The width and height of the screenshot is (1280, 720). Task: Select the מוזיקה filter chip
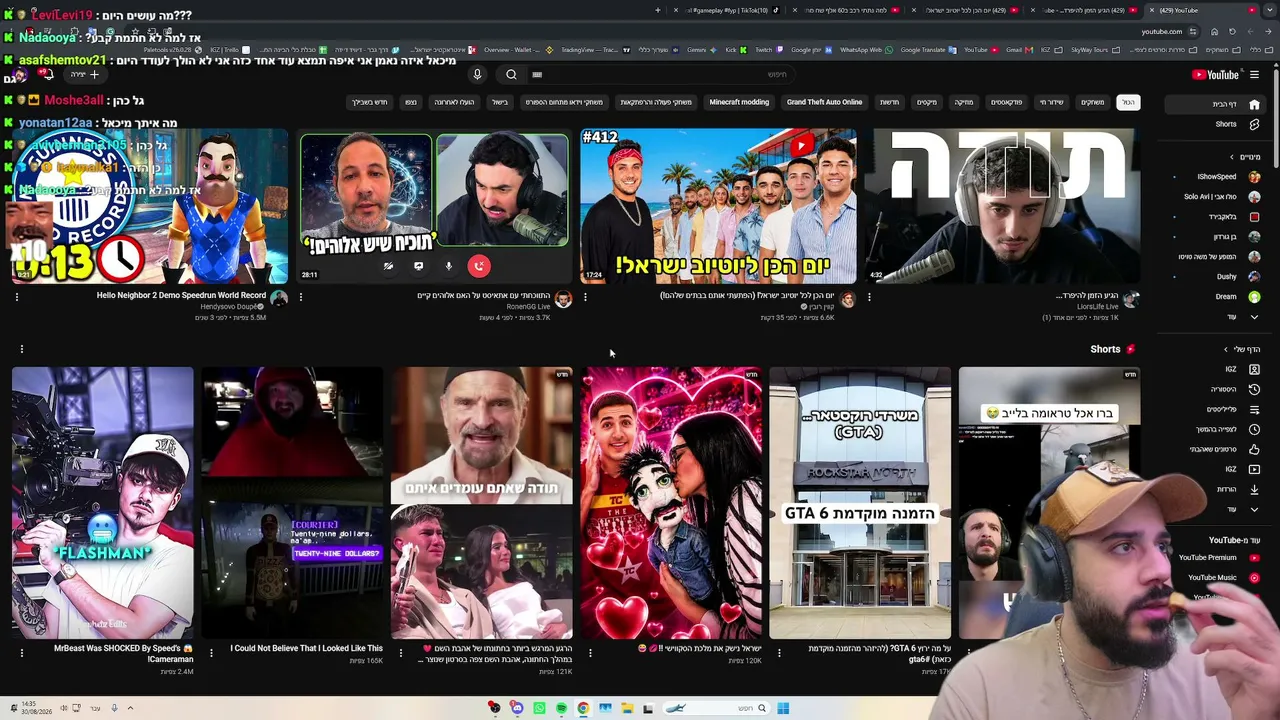(963, 102)
